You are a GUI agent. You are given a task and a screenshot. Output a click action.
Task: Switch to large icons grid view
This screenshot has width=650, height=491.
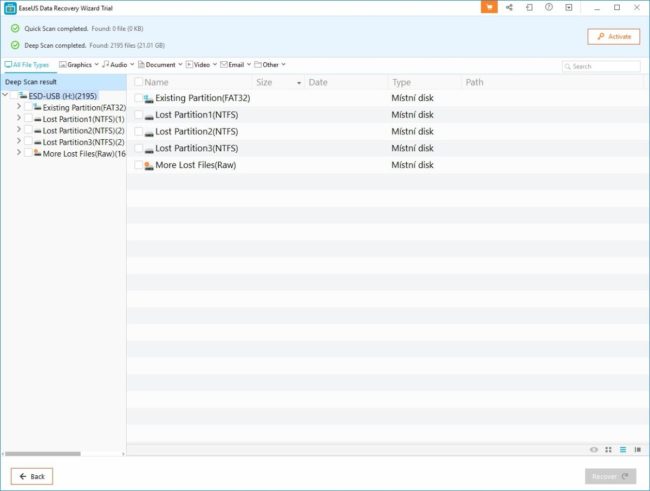(x=608, y=450)
